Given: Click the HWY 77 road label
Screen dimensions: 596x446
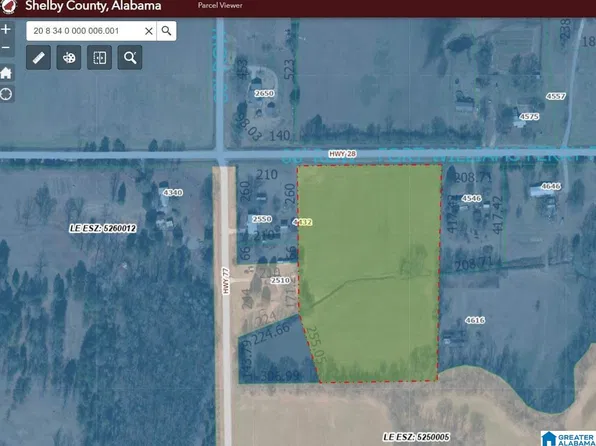Looking at the screenshot, I should tap(226, 281).
